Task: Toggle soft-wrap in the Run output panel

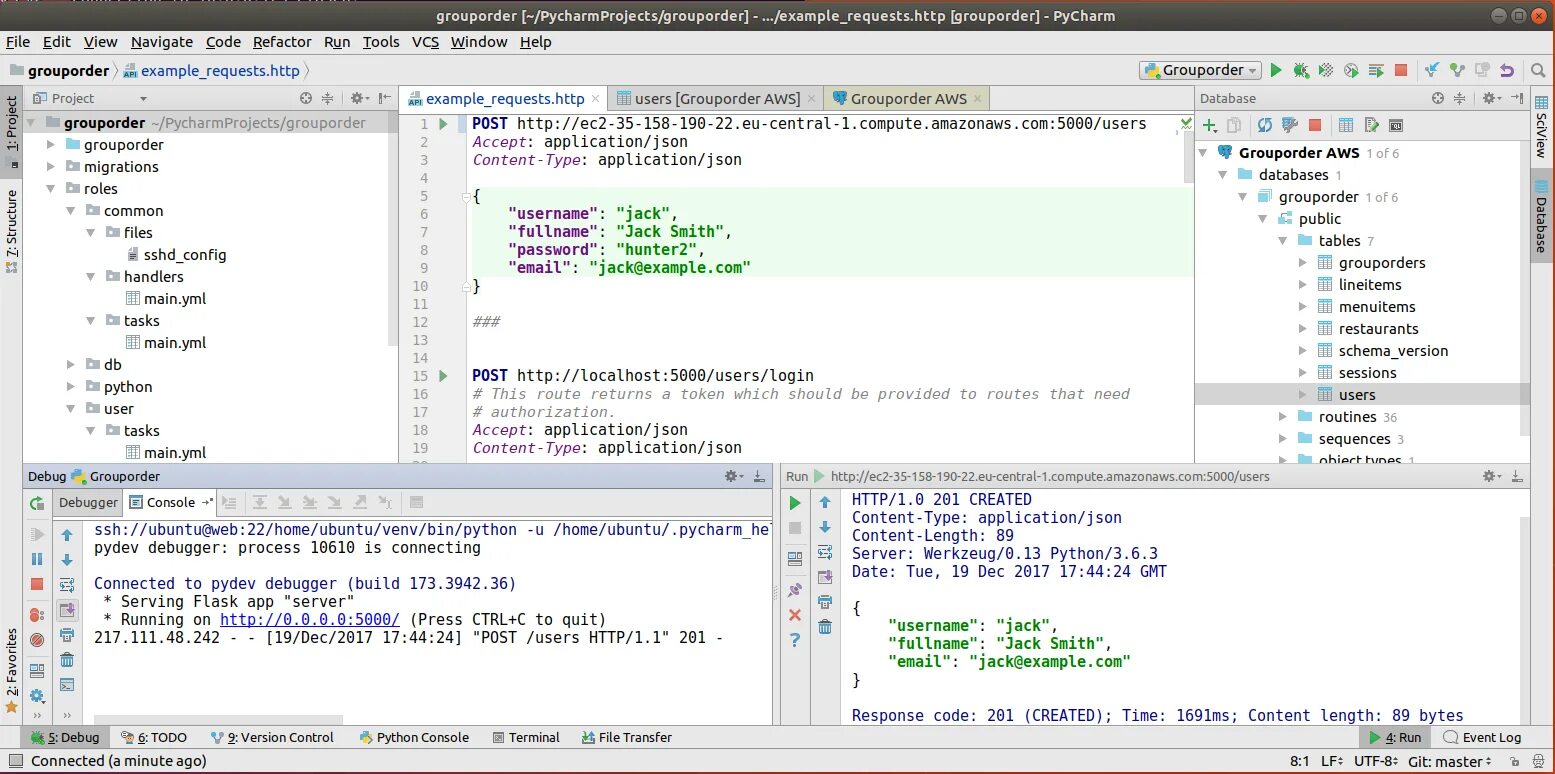Action: click(x=825, y=552)
